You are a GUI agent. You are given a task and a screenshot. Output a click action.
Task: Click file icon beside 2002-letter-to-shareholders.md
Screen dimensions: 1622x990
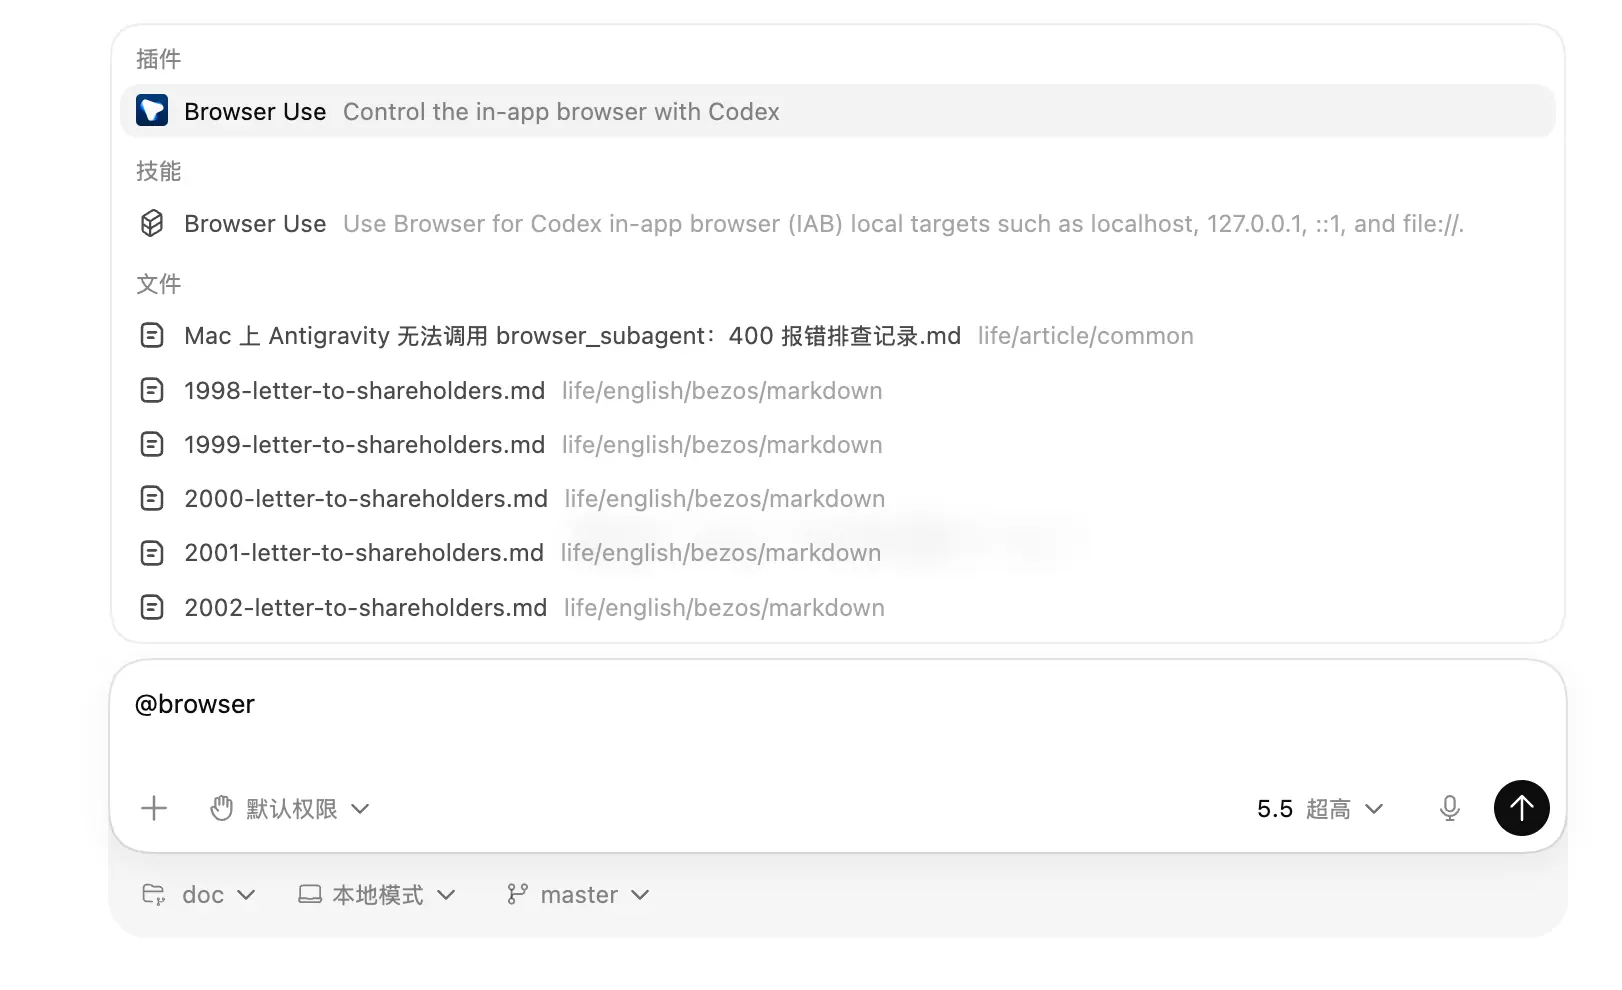[x=152, y=607]
